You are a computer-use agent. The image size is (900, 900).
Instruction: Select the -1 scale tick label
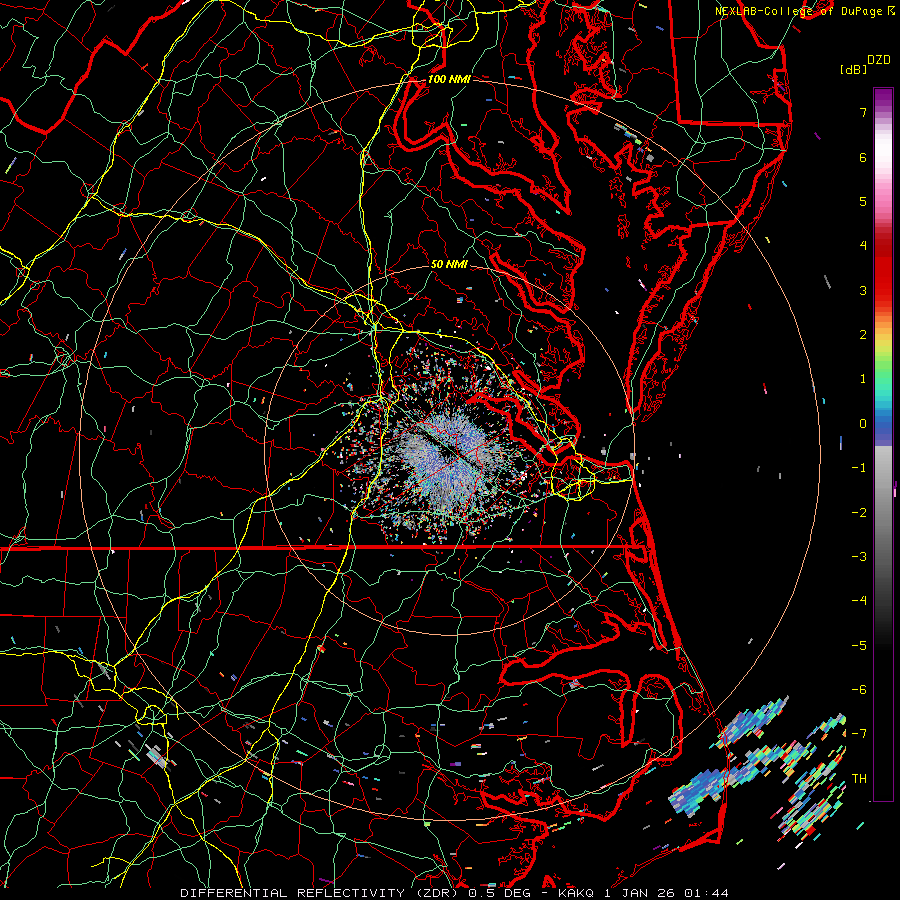coord(859,468)
